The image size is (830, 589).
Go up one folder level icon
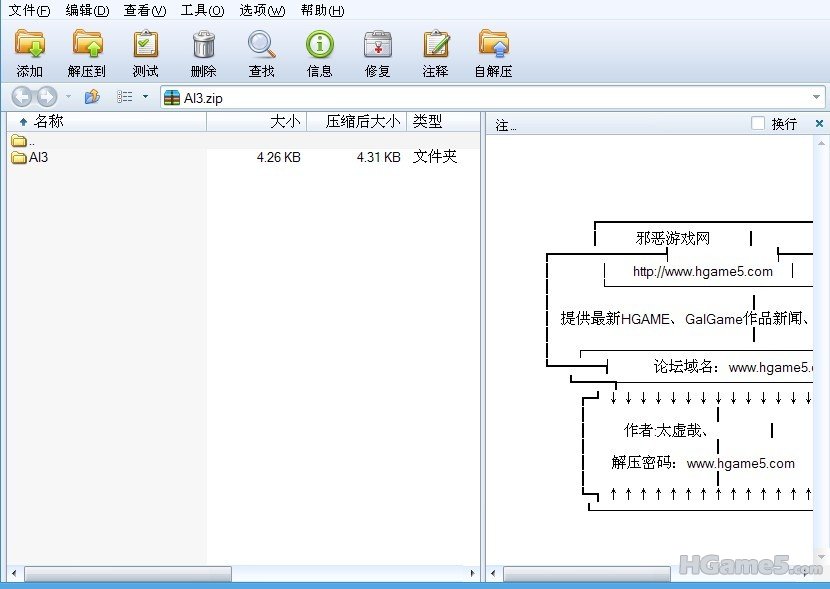click(92, 97)
